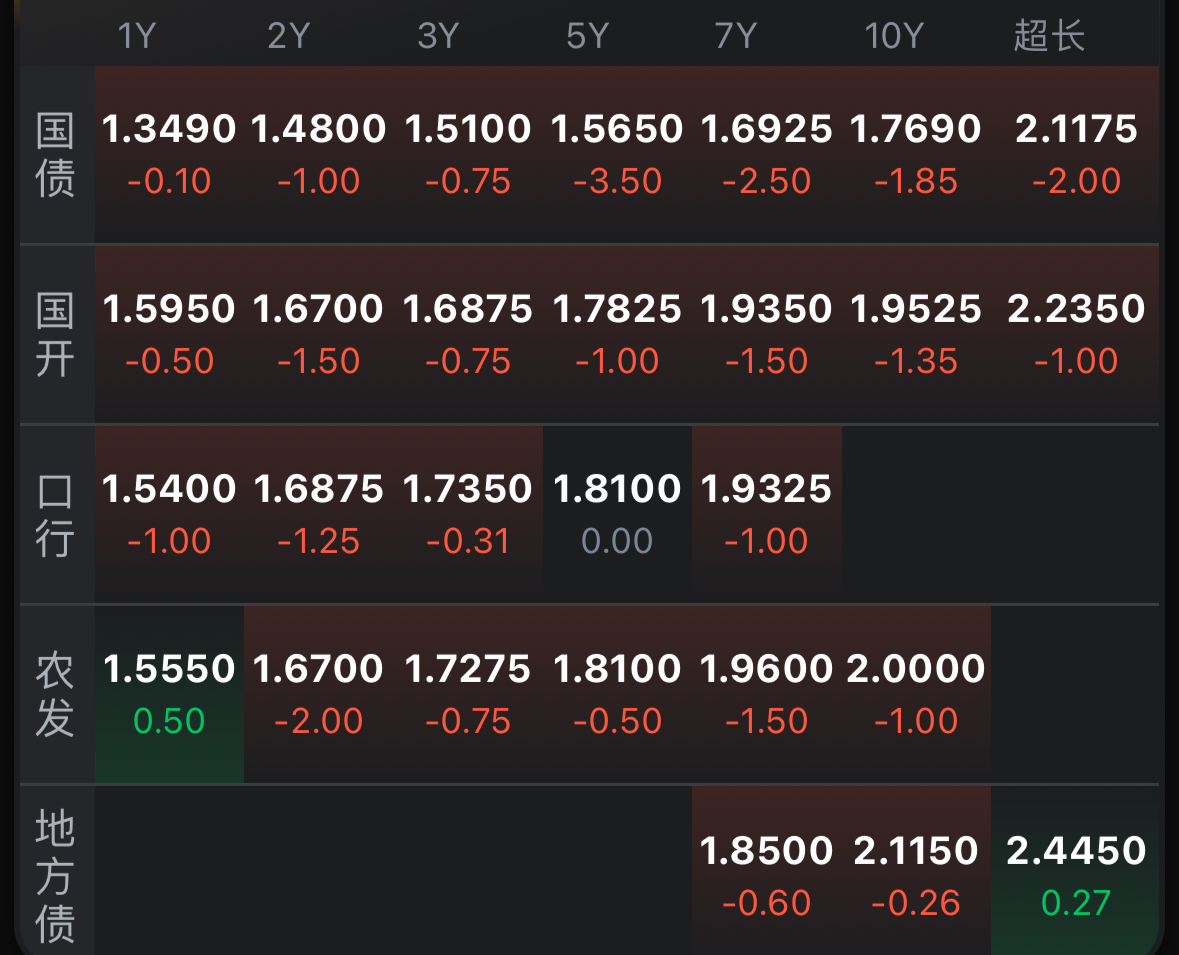Select the 国开 row label

[x=56, y=335]
